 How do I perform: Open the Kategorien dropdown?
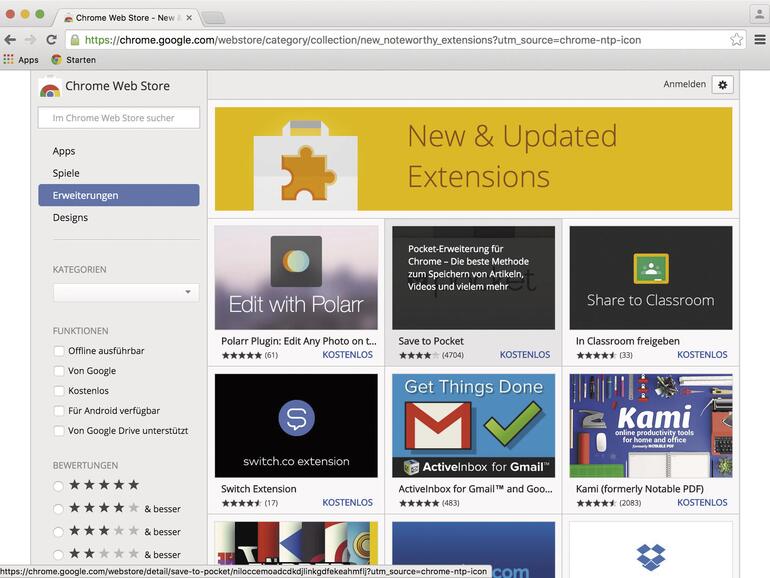coord(126,292)
